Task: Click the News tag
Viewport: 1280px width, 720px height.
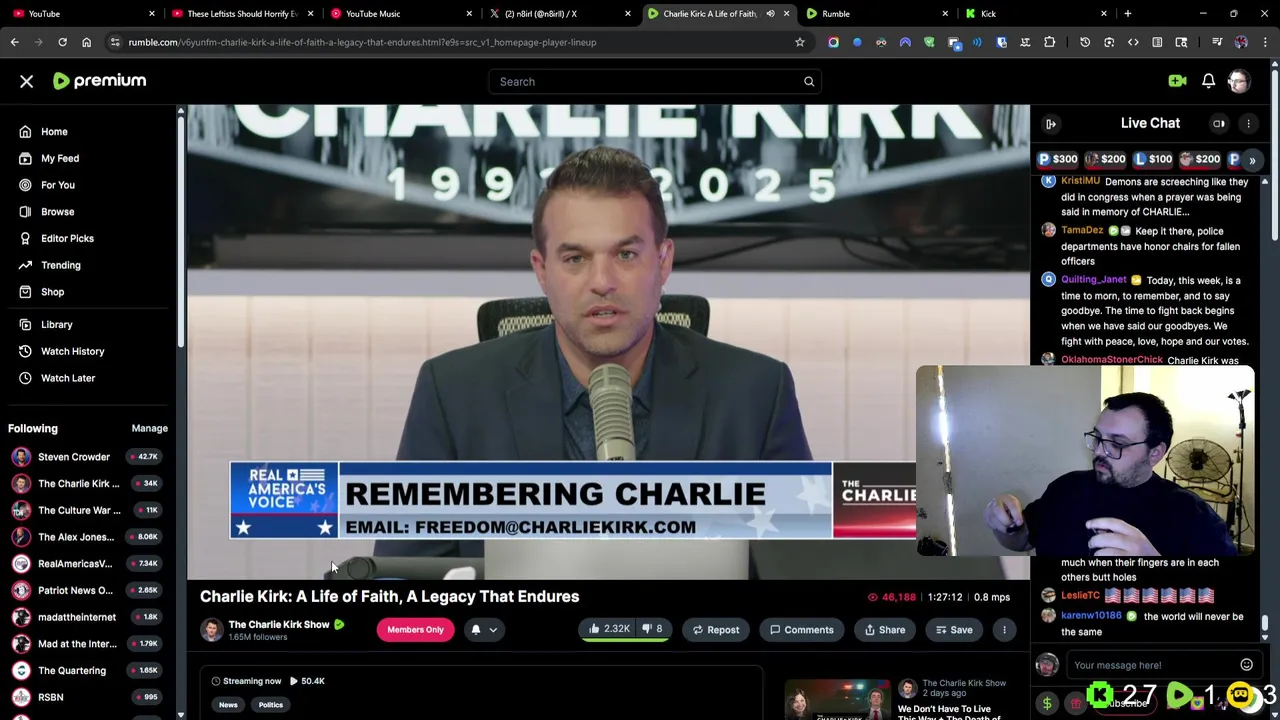Action: pos(228,705)
